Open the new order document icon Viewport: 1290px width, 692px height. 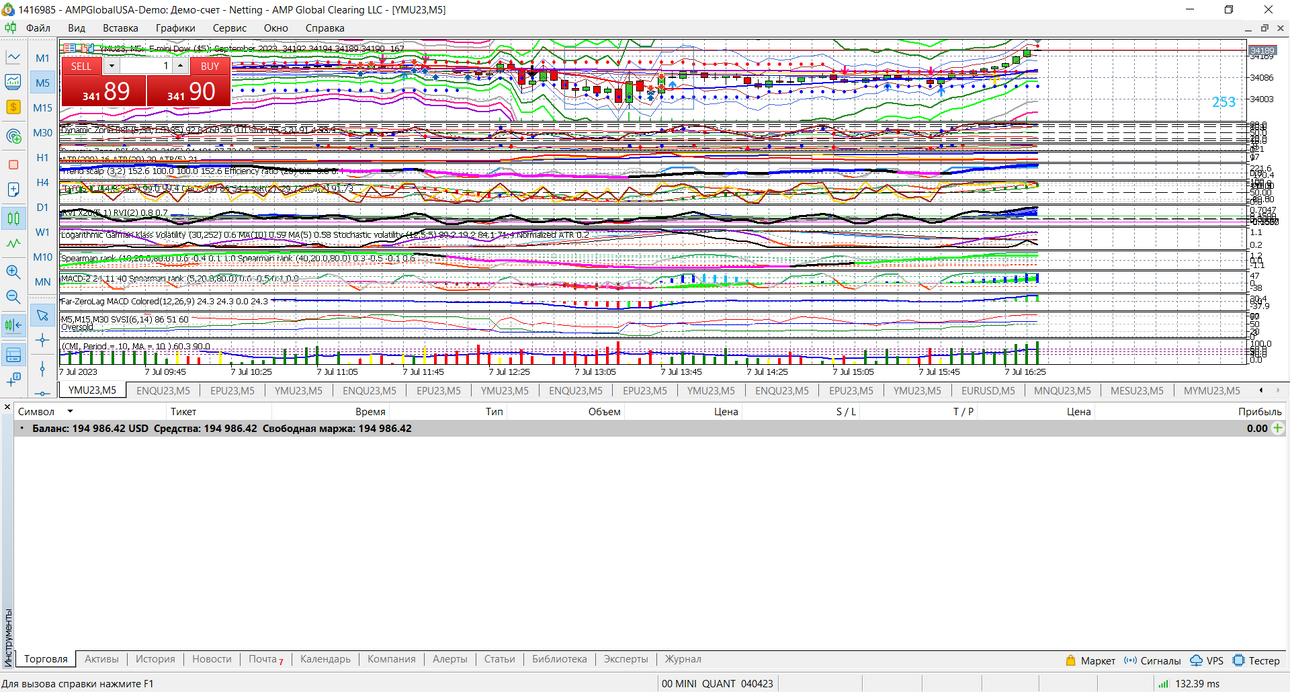pyautogui.click(x=13, y=189)
